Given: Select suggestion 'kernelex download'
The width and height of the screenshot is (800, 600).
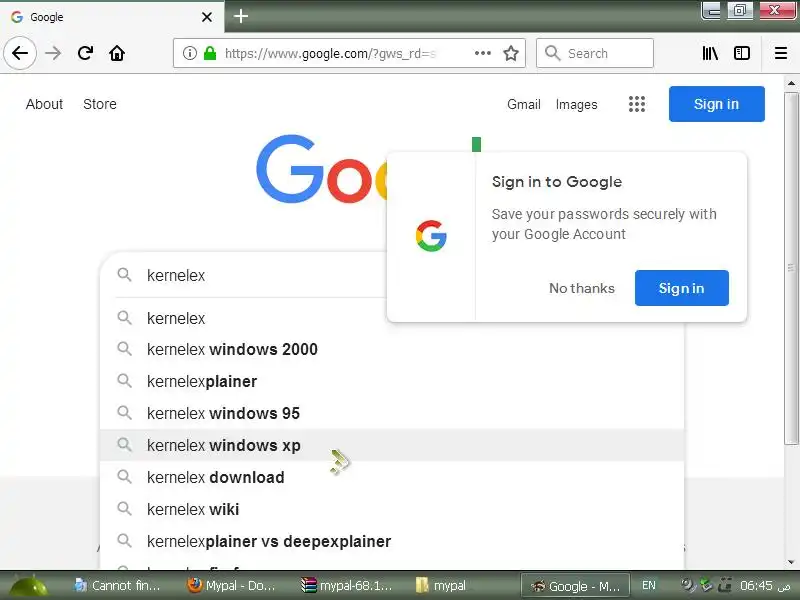Looking at the screenshot, I should [x=392, y=477].
